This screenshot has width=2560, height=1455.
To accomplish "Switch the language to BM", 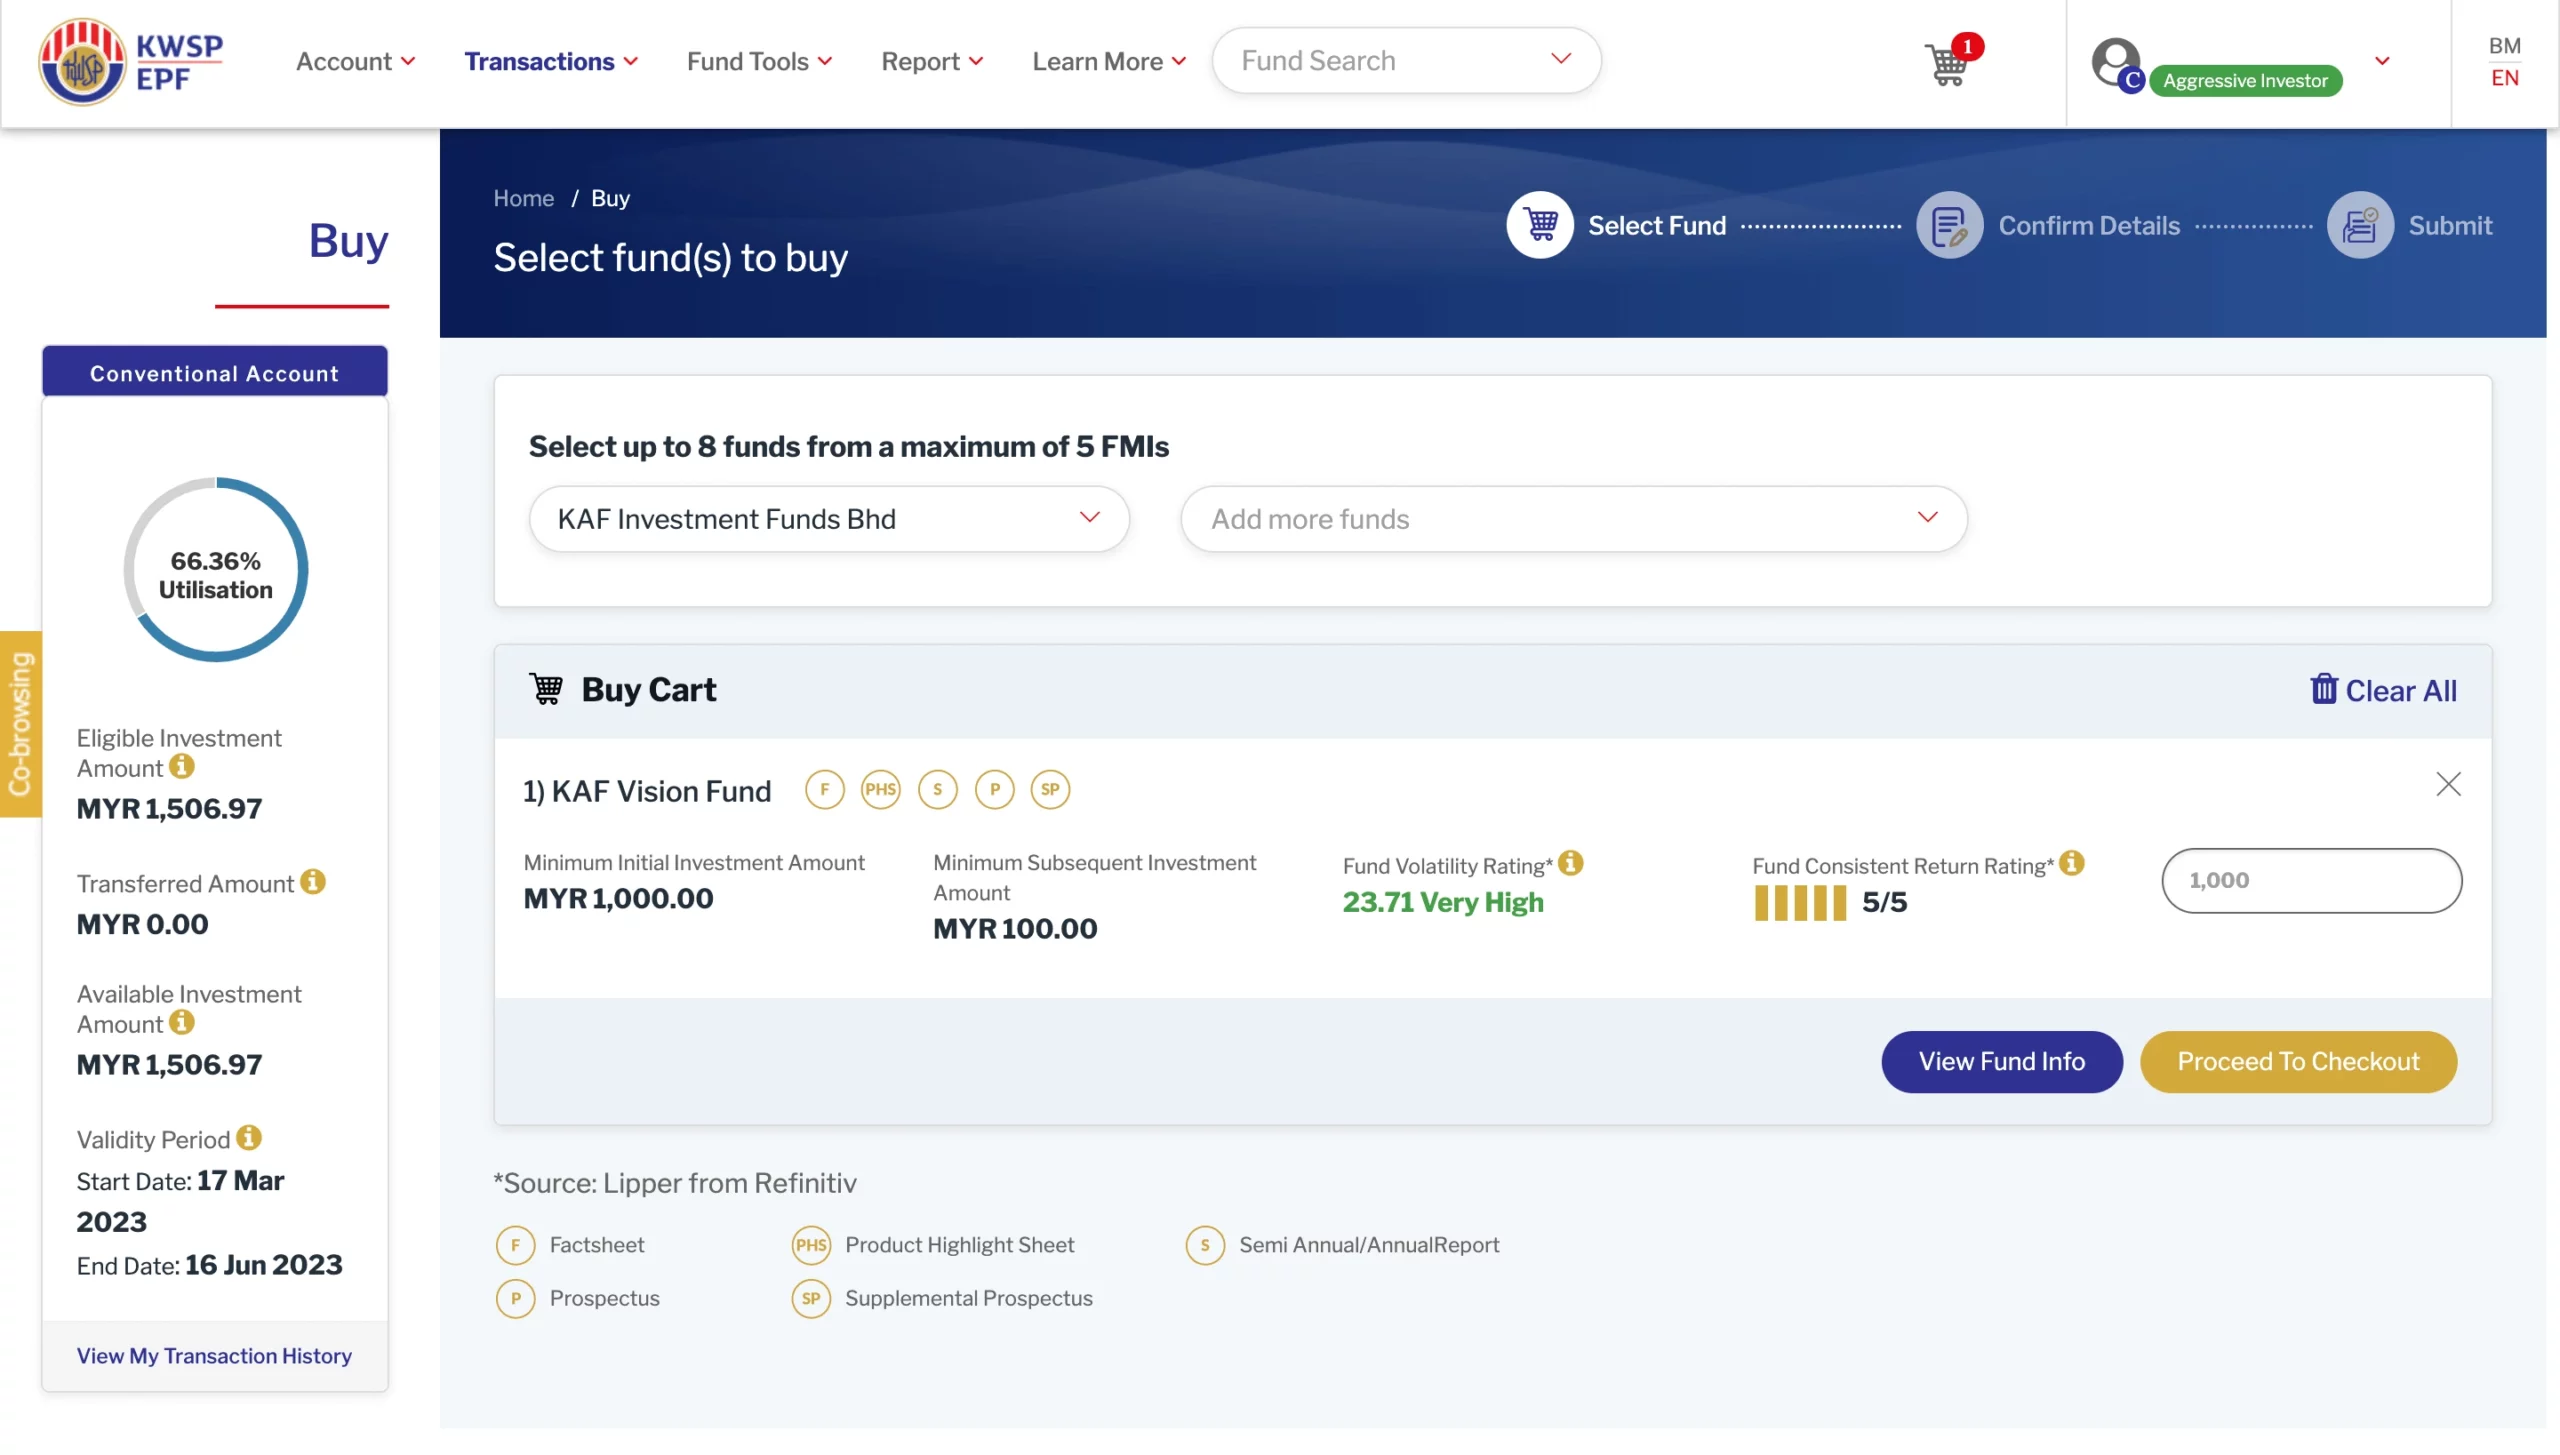I will click(x=2505, y=45).
